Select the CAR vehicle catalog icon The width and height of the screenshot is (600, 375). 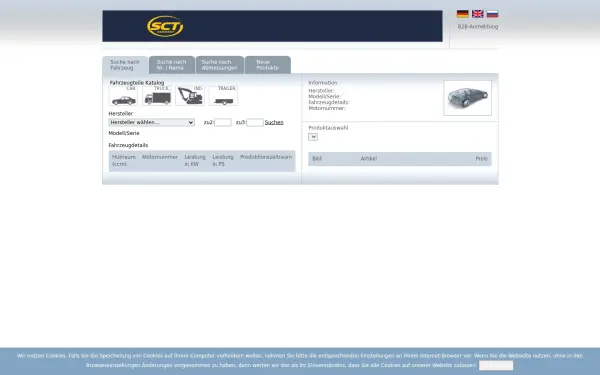pos(123,95)
